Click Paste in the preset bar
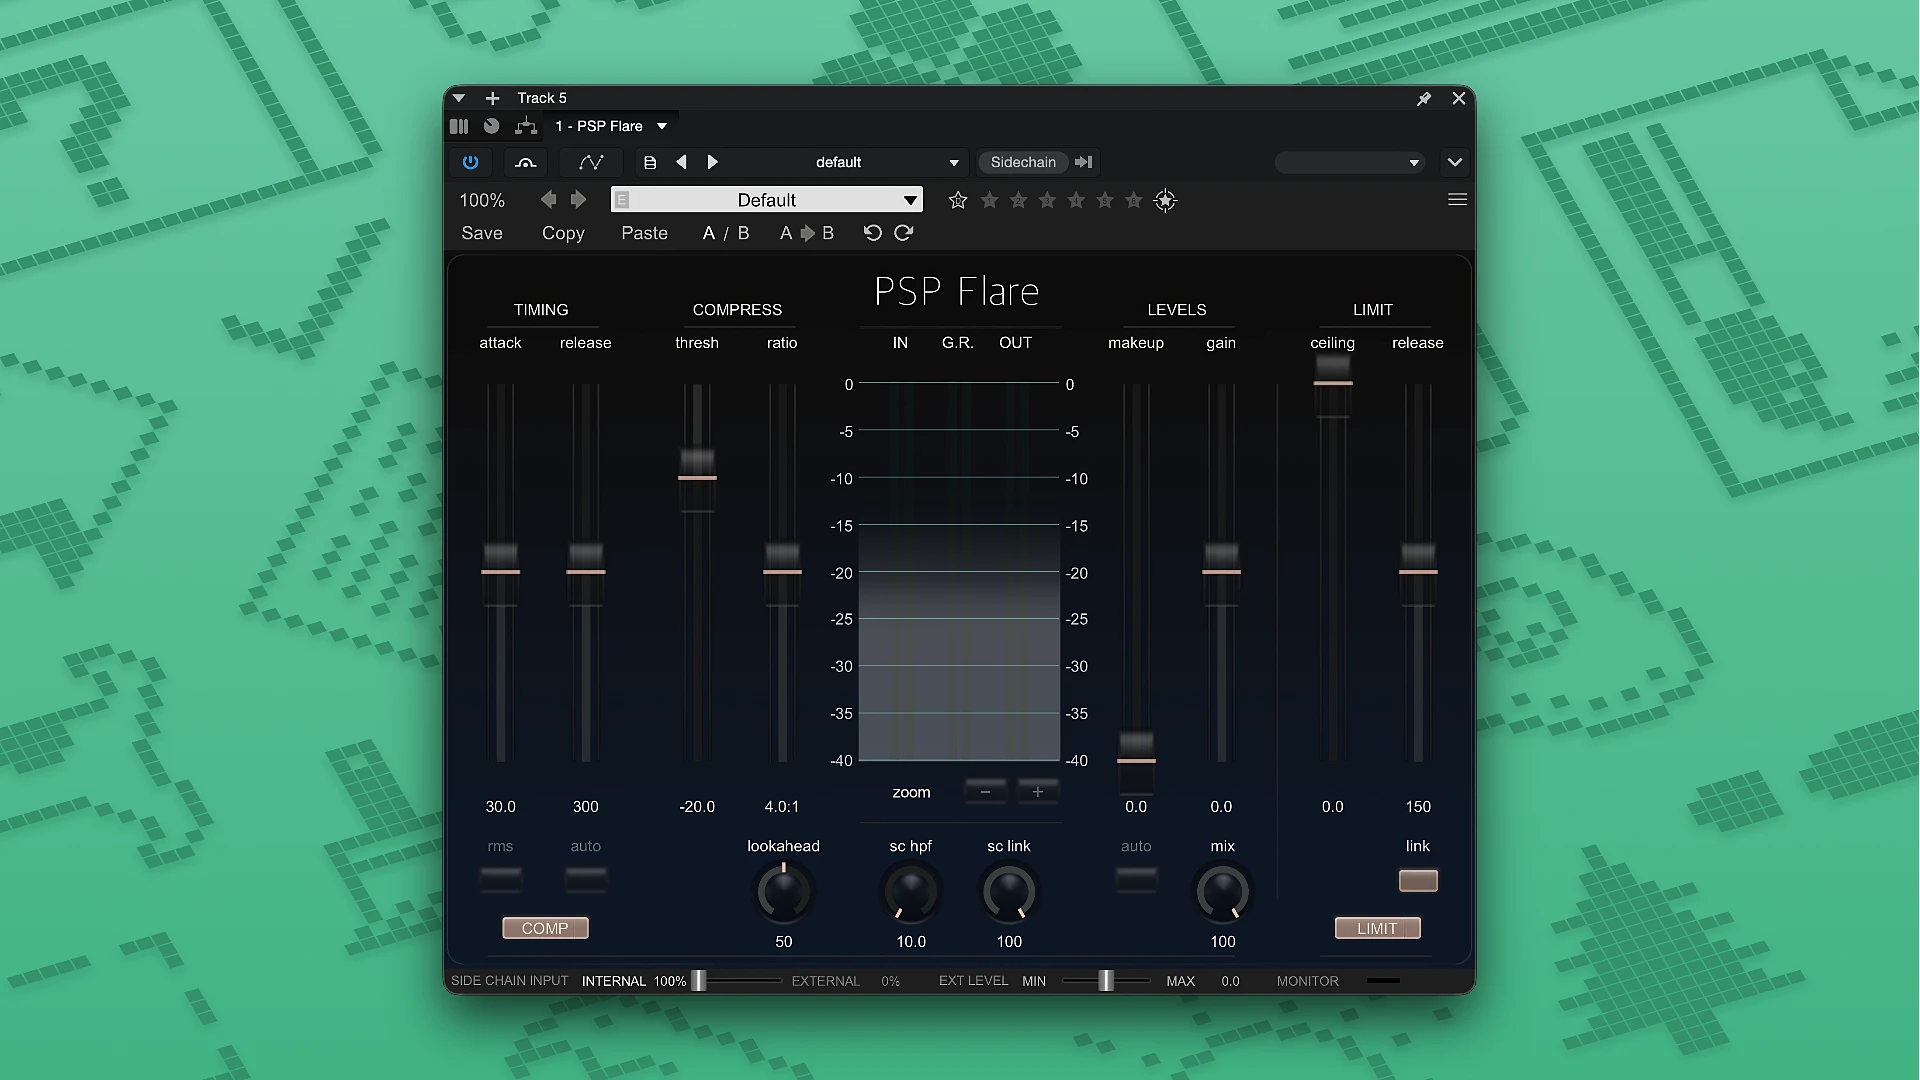This screenshot has height=1080, width=1920. point(644,233)
